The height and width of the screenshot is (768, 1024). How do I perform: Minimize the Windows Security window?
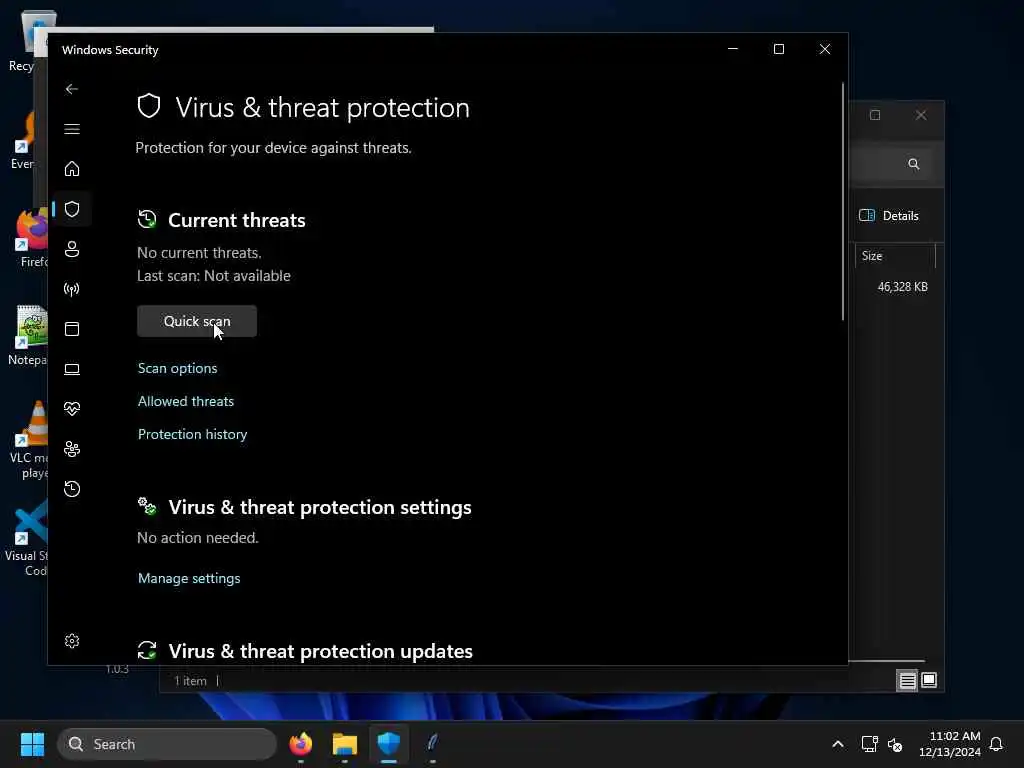[x=733, y=49]
